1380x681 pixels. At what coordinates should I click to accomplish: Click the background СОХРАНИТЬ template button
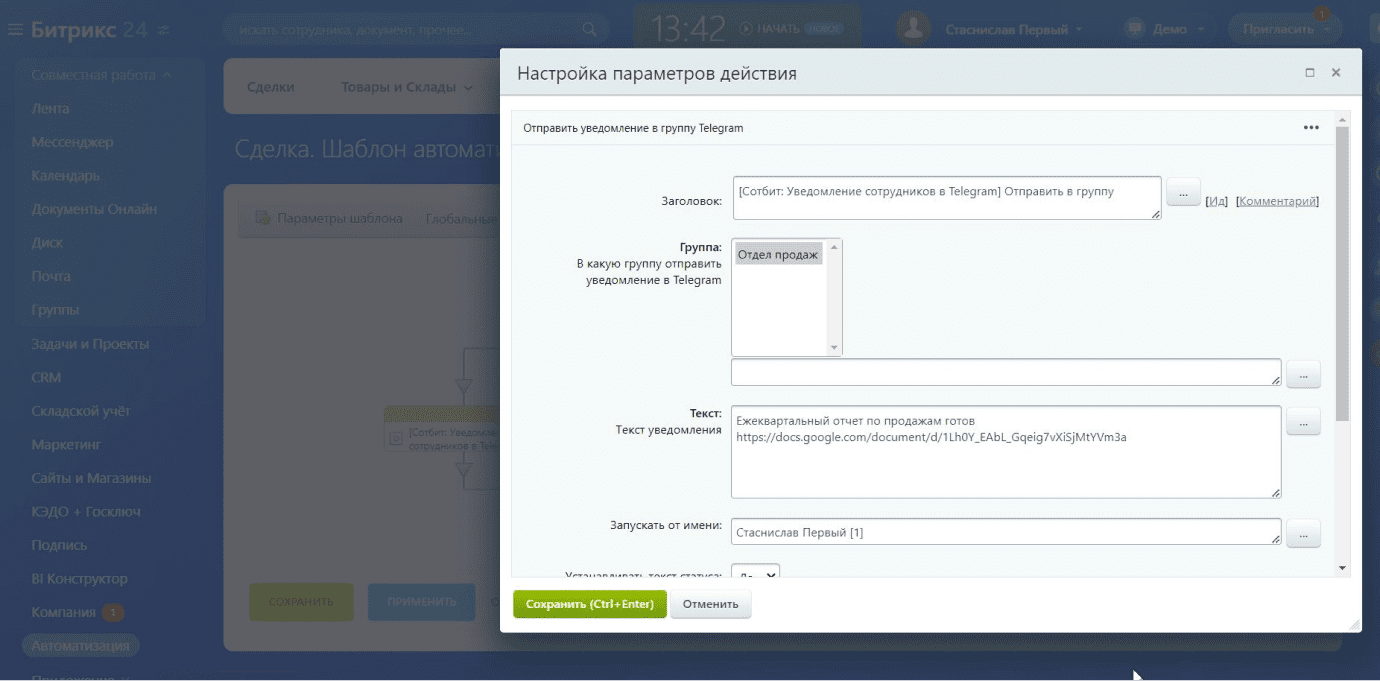tap(301, 602)
